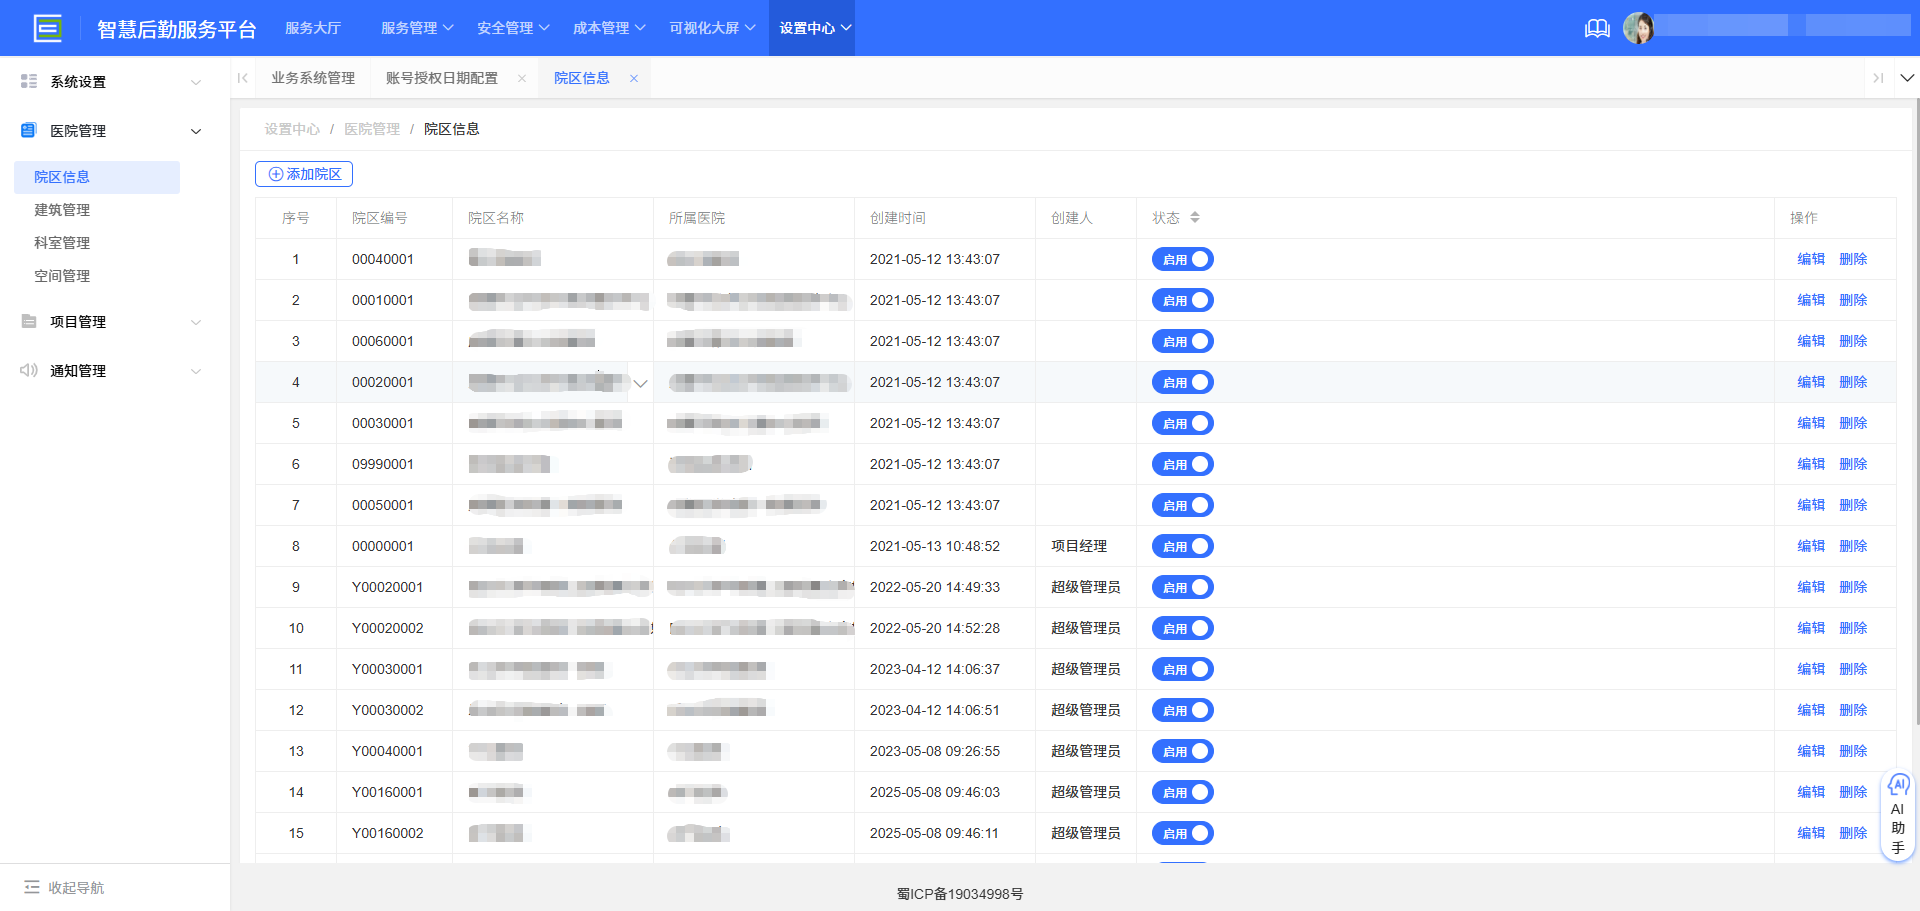Switch to the 业务系统管理 tab
1920x911 pixels.
click(313, 78)
